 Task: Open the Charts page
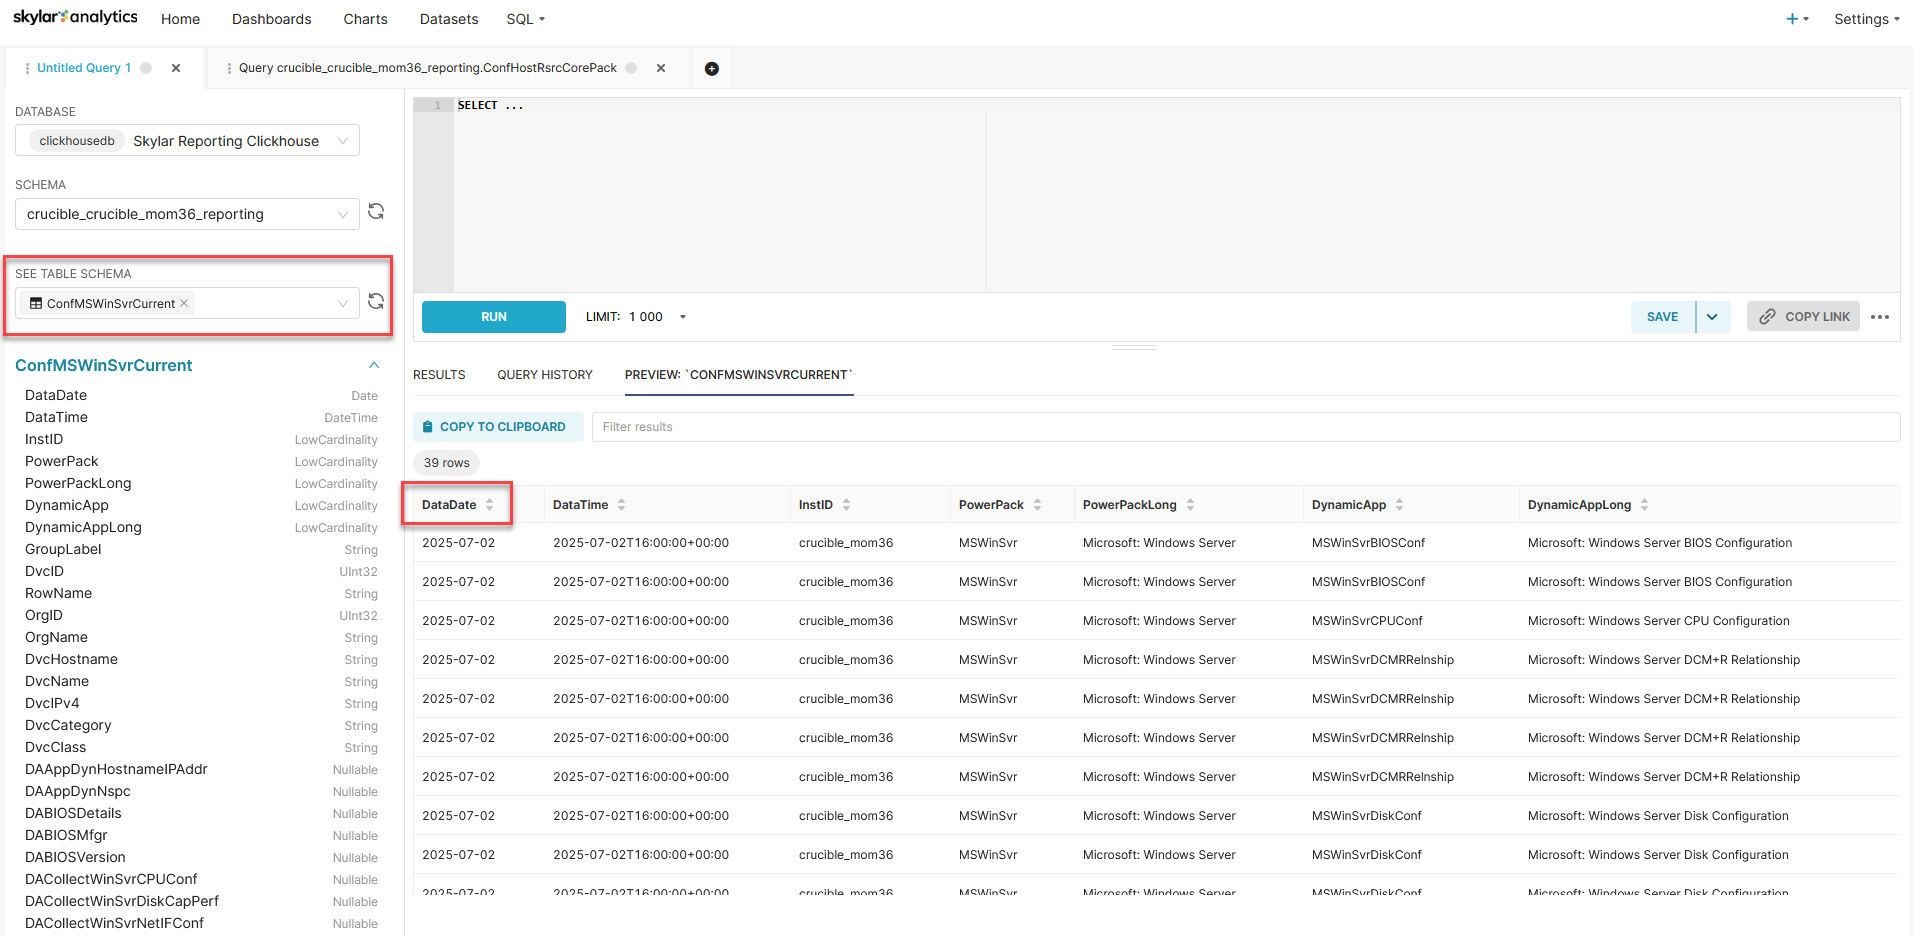click(x=365, y=19)
